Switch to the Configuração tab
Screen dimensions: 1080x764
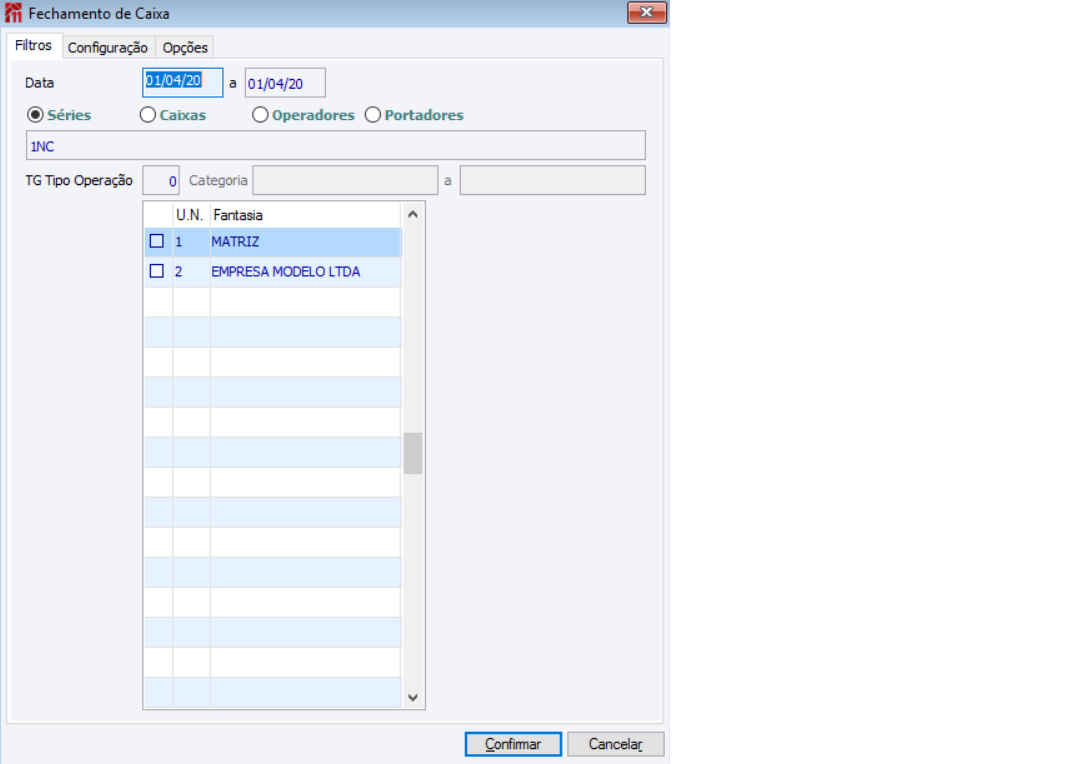107,48
